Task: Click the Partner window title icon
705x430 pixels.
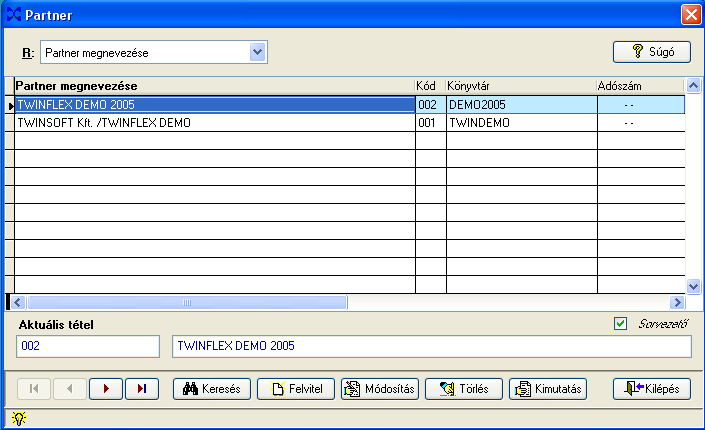Action: [14, 14]
